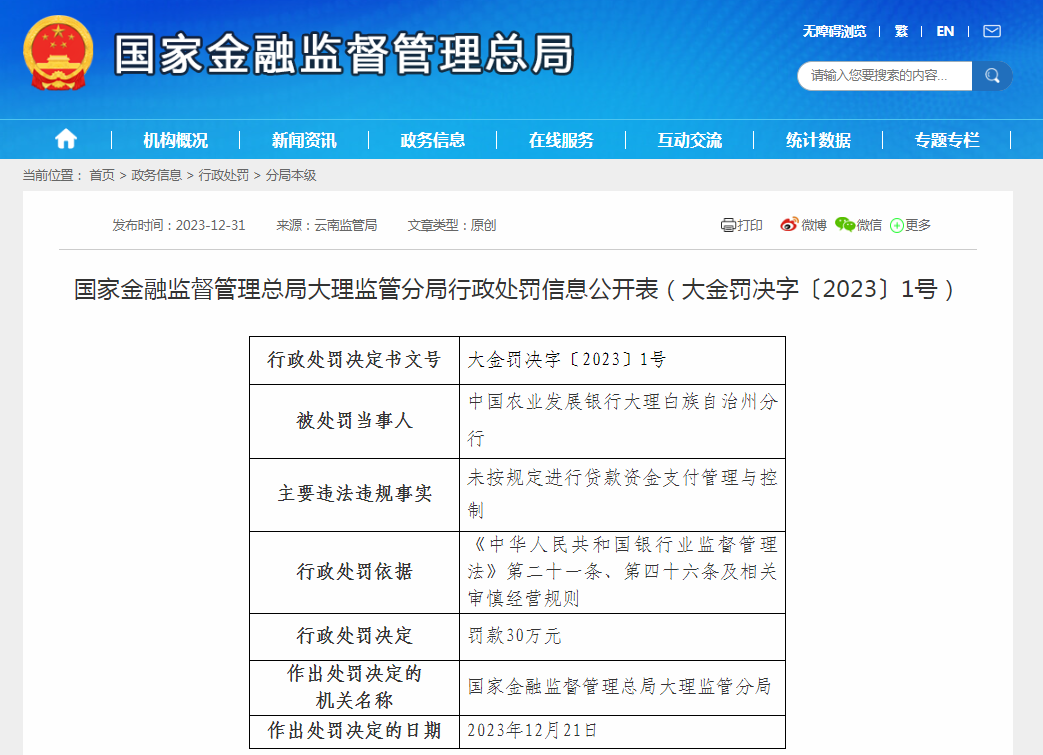Open the home icon in navigation bar

coord(66,139)
